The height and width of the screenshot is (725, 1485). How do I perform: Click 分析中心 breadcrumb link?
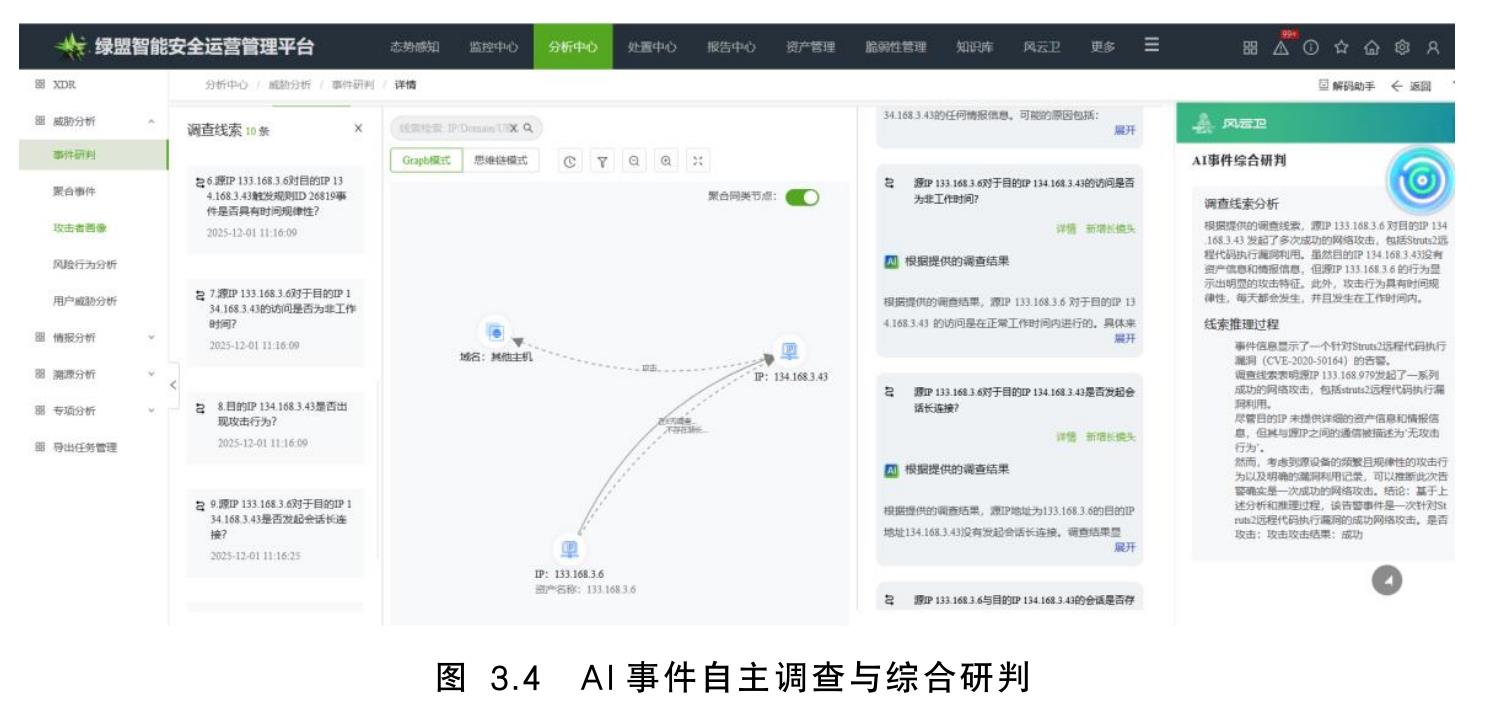227,86
